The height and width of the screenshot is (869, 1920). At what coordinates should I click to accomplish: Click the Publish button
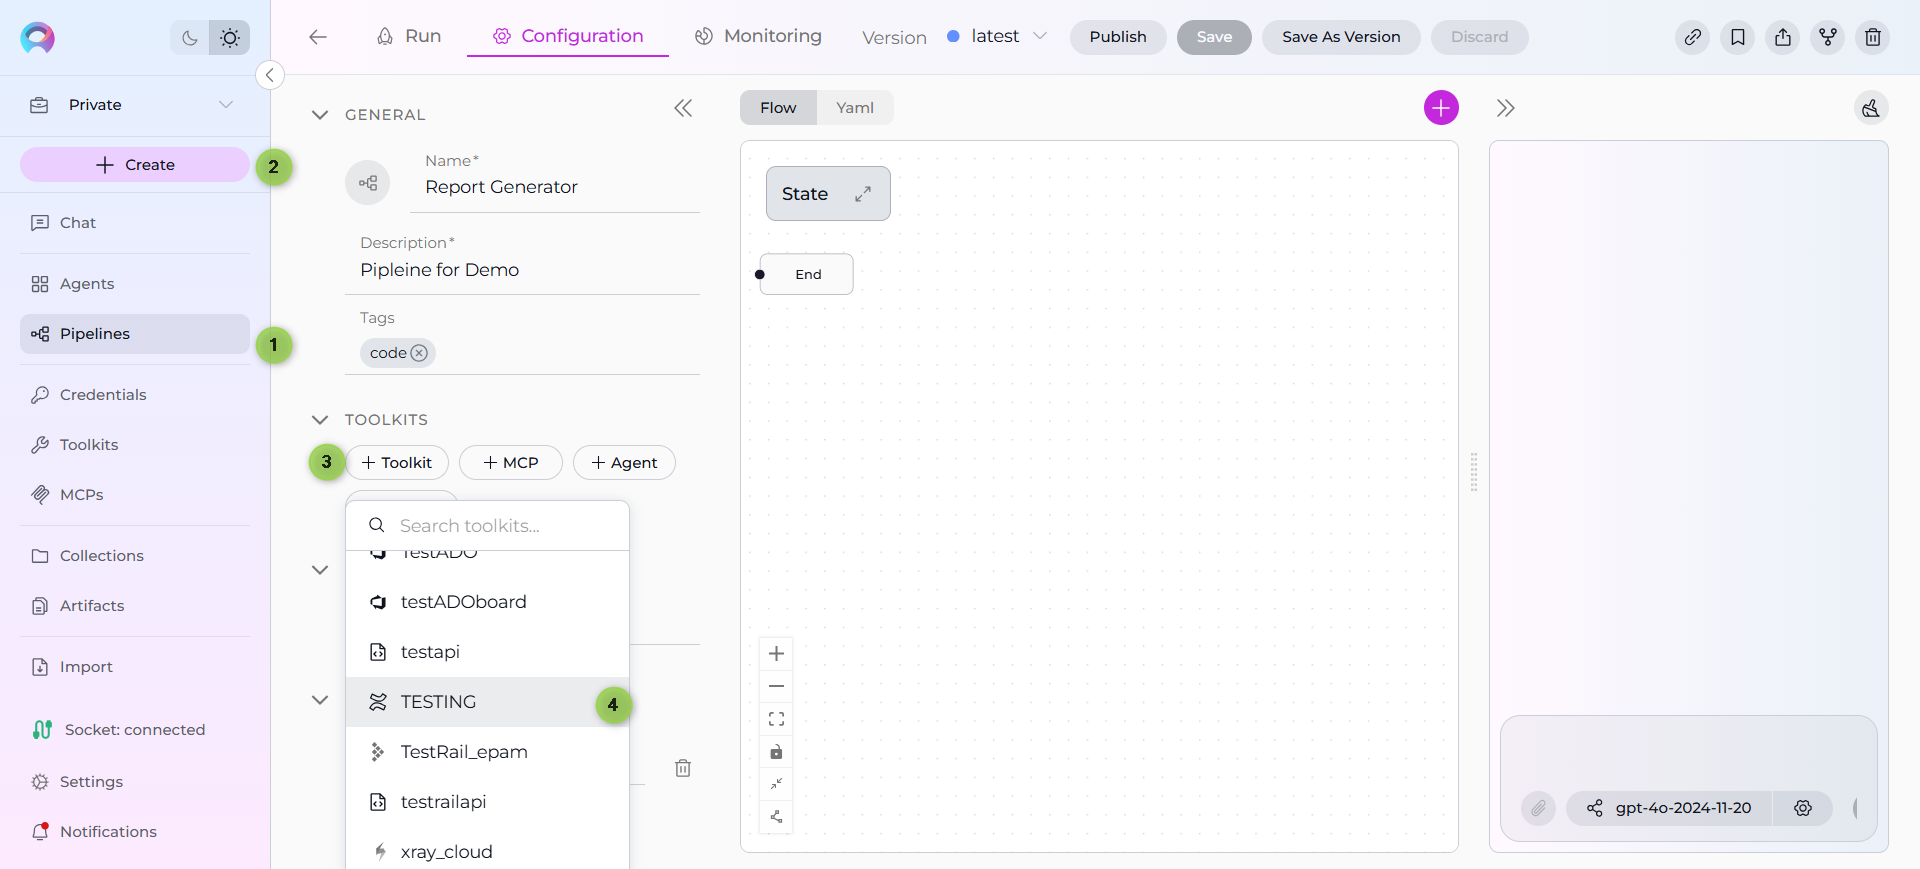1117,37
